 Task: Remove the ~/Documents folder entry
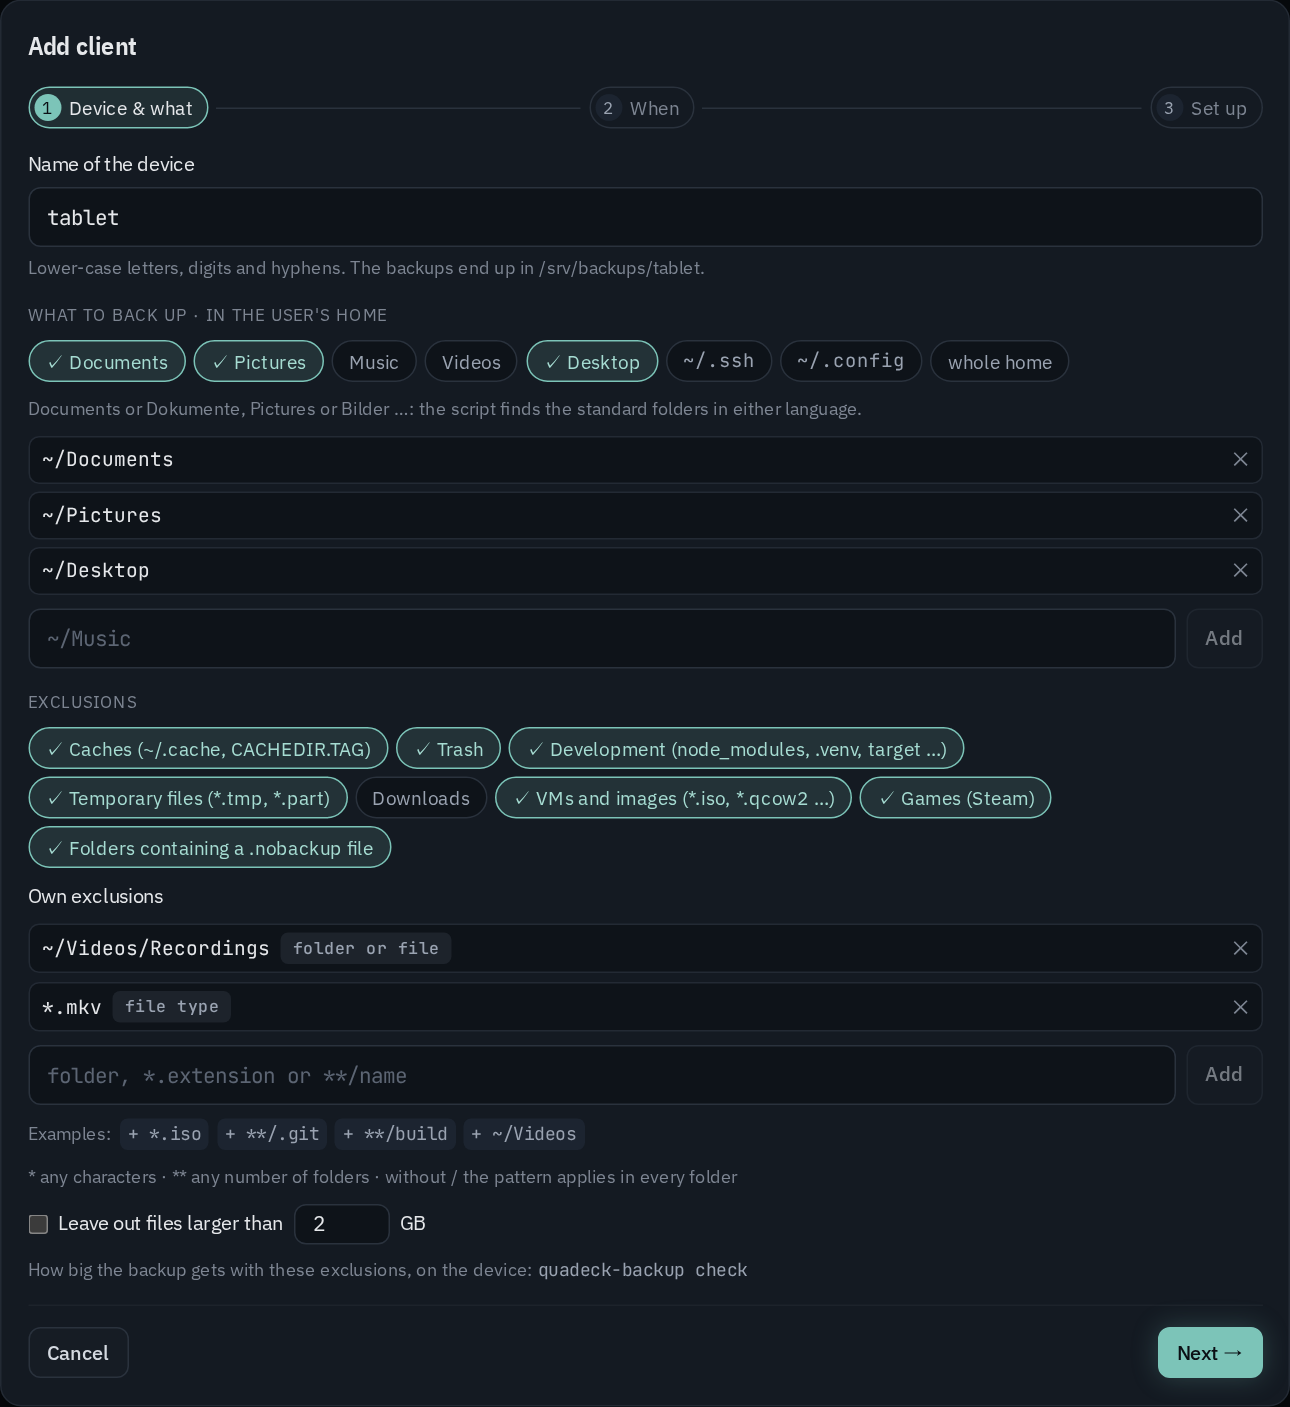pyautogui.click(x=1240, y=459)
